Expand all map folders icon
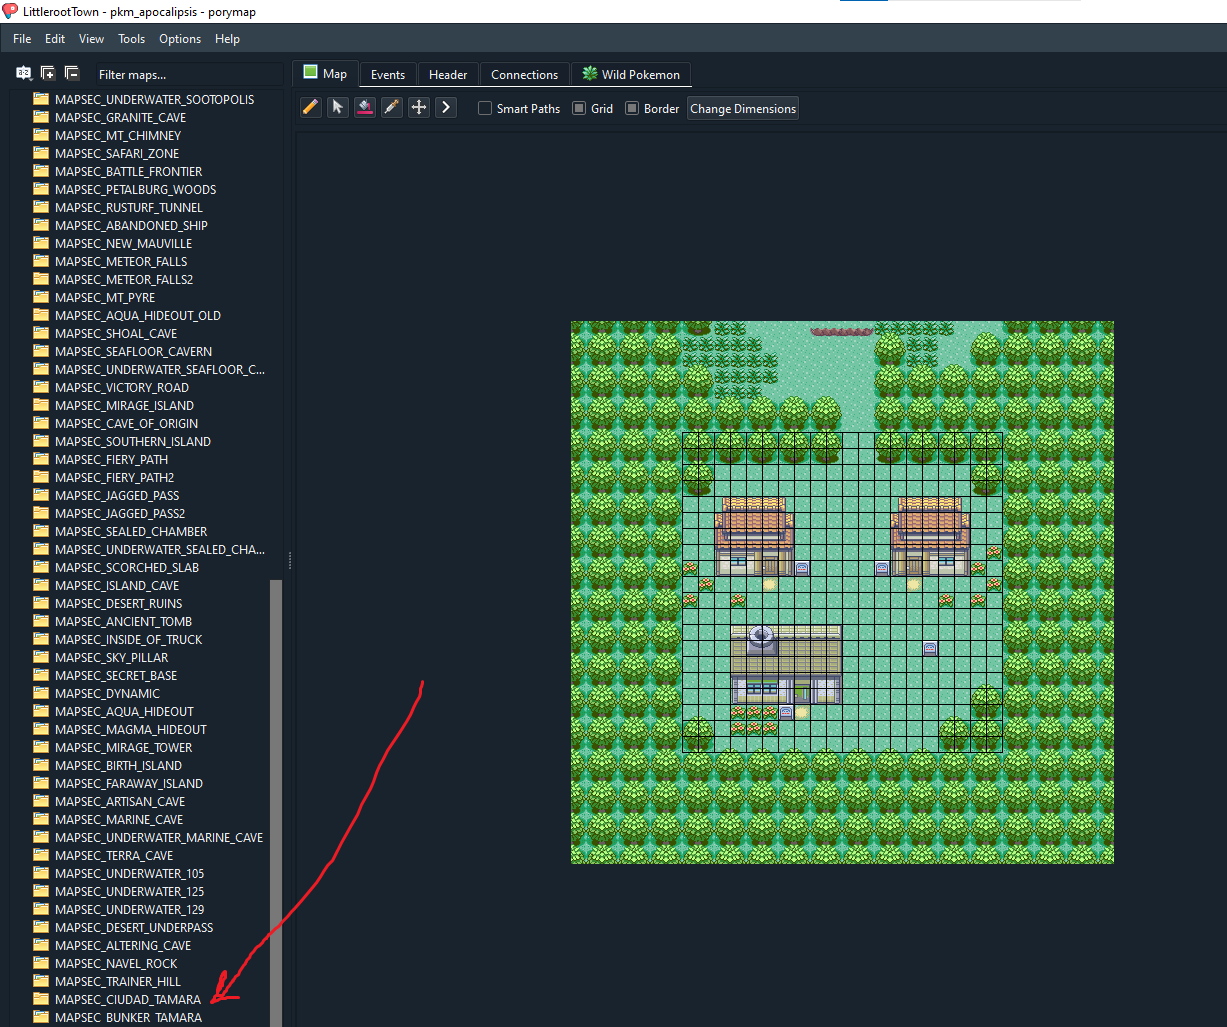The image size is (1227, 1027). click(x=47, y=73)
